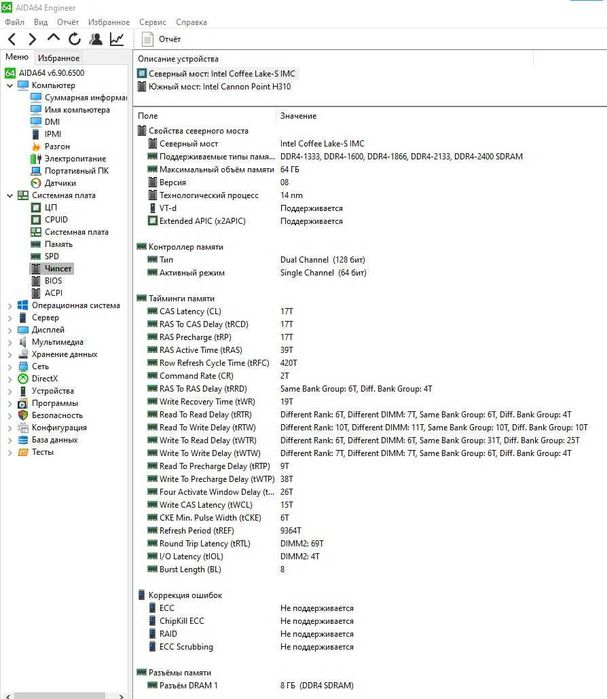The height and width of the screenshot is (699, 607).
Task: Expand the Сервер tree node
Action: [x=10, y=317]
